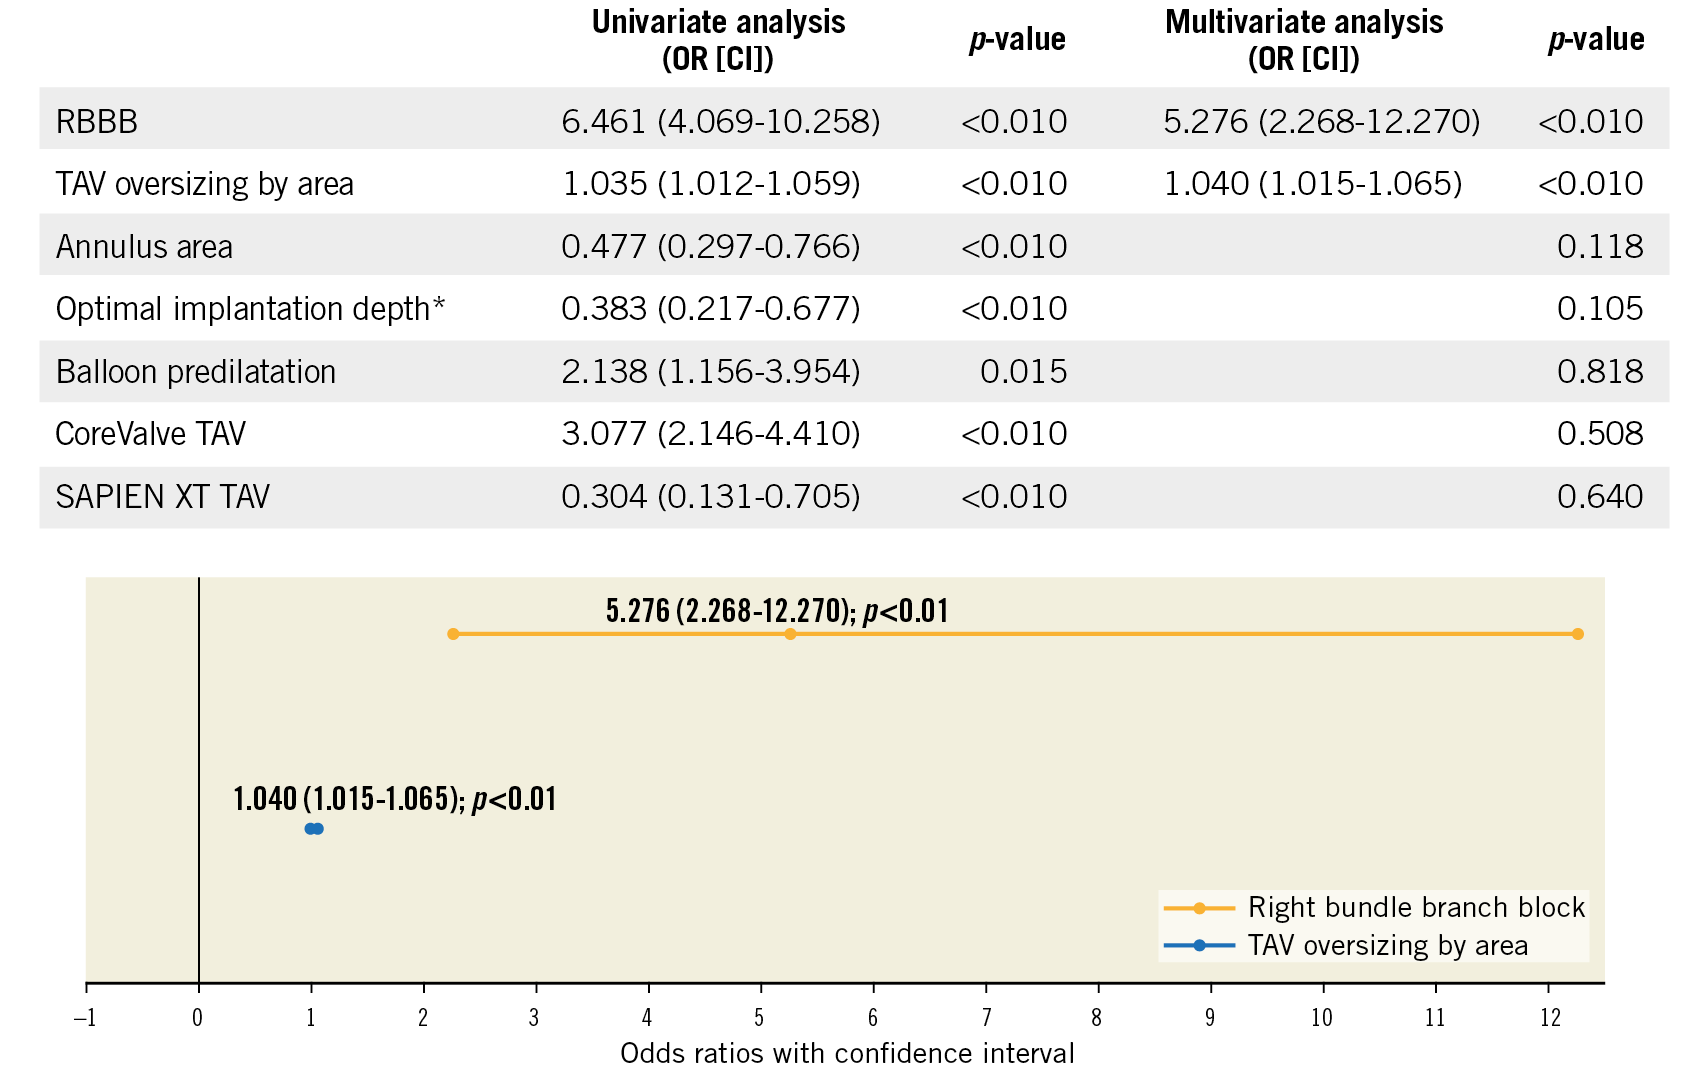Select the Multivariate analysis column header

click(x=1304, y=40)
